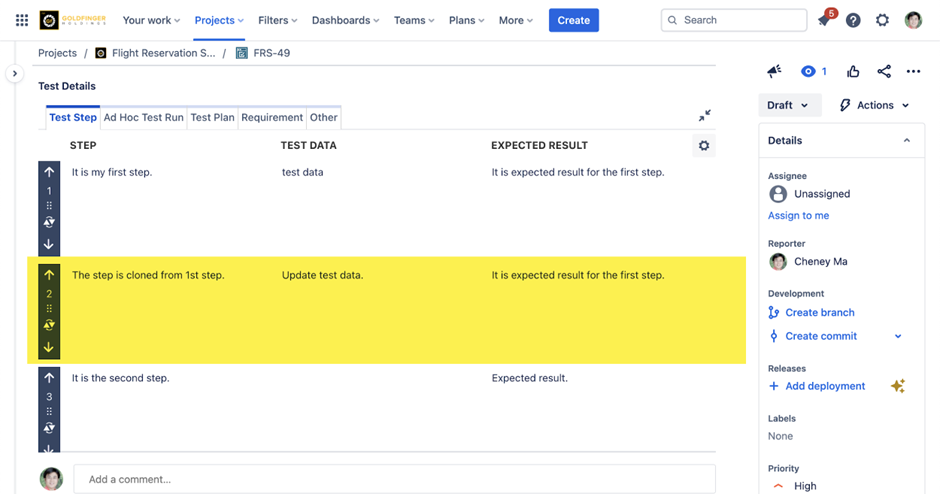Switch to the Ad Hoc Test Run tab
The width and height of the screenshot is (940, 494).
(x=144, y=117)
